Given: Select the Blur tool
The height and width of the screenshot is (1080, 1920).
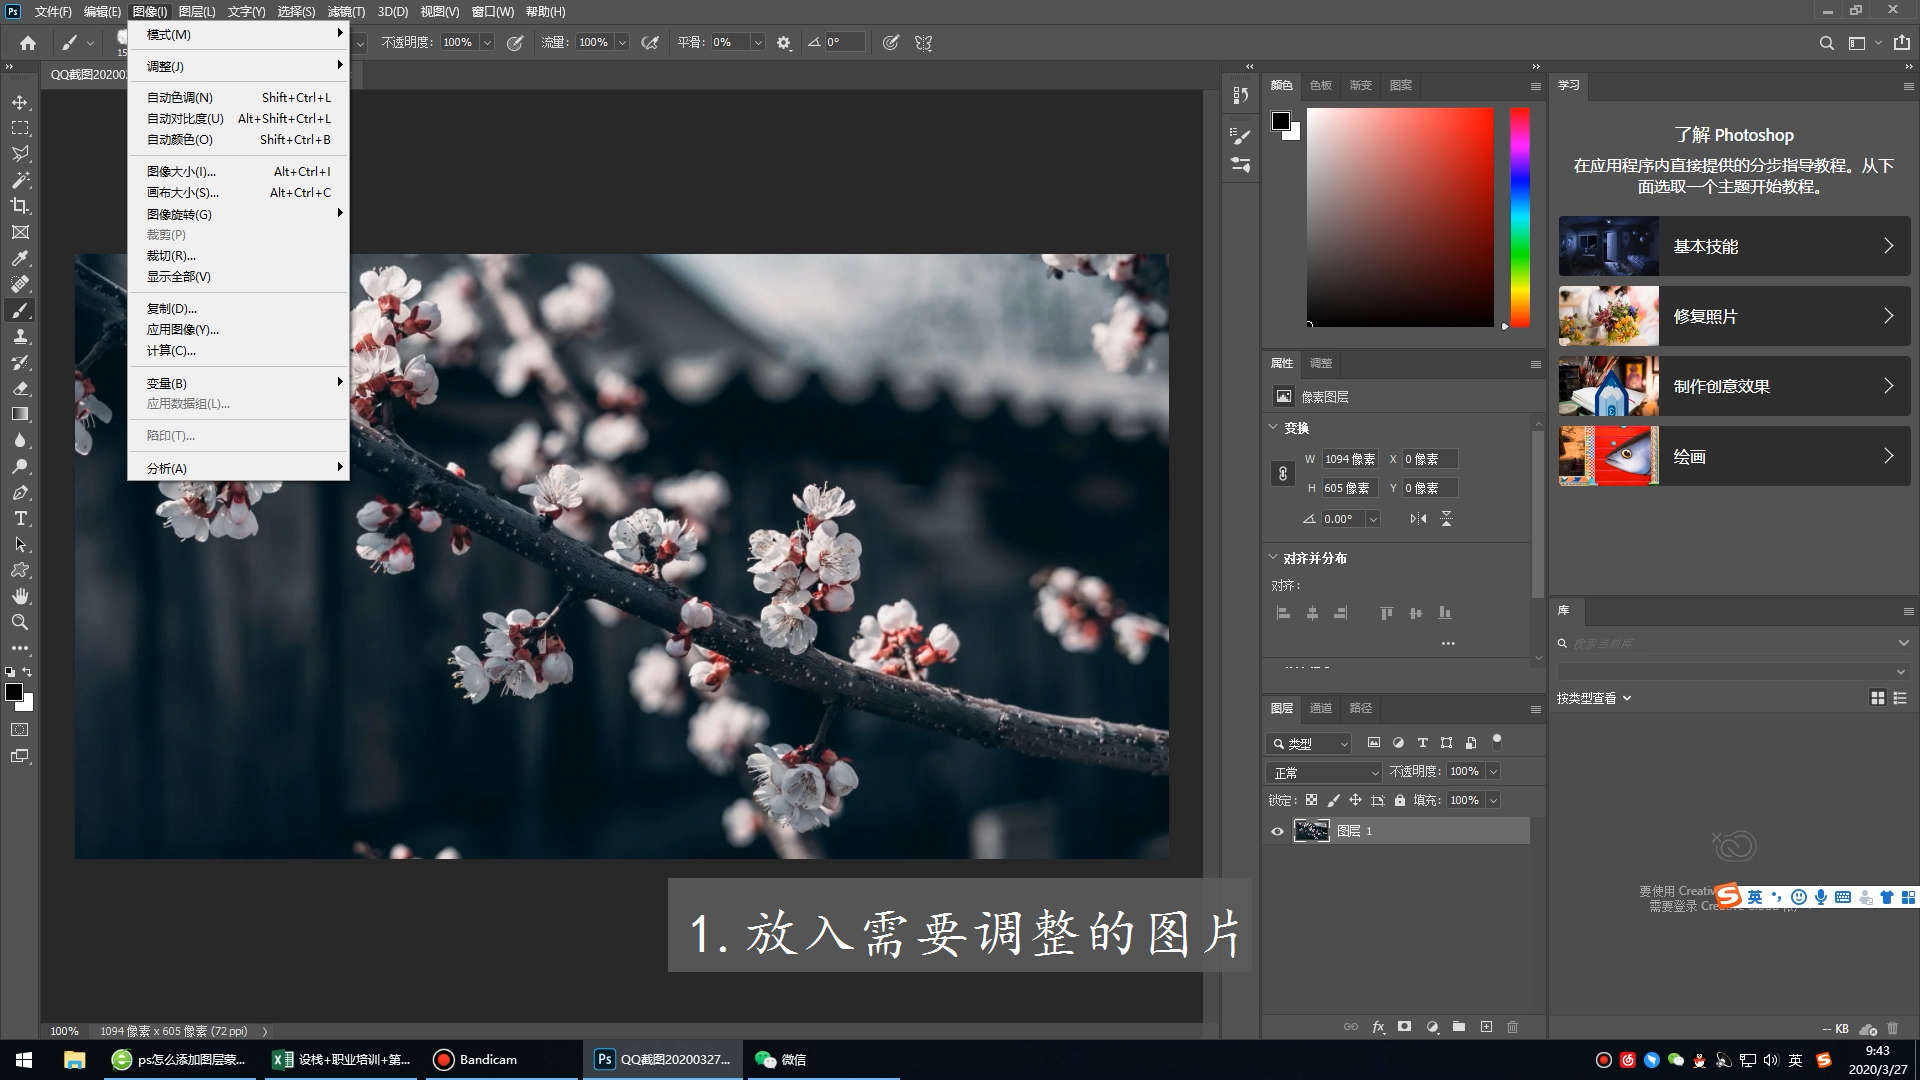Looking at the screenshot, I should pos(20,440).
